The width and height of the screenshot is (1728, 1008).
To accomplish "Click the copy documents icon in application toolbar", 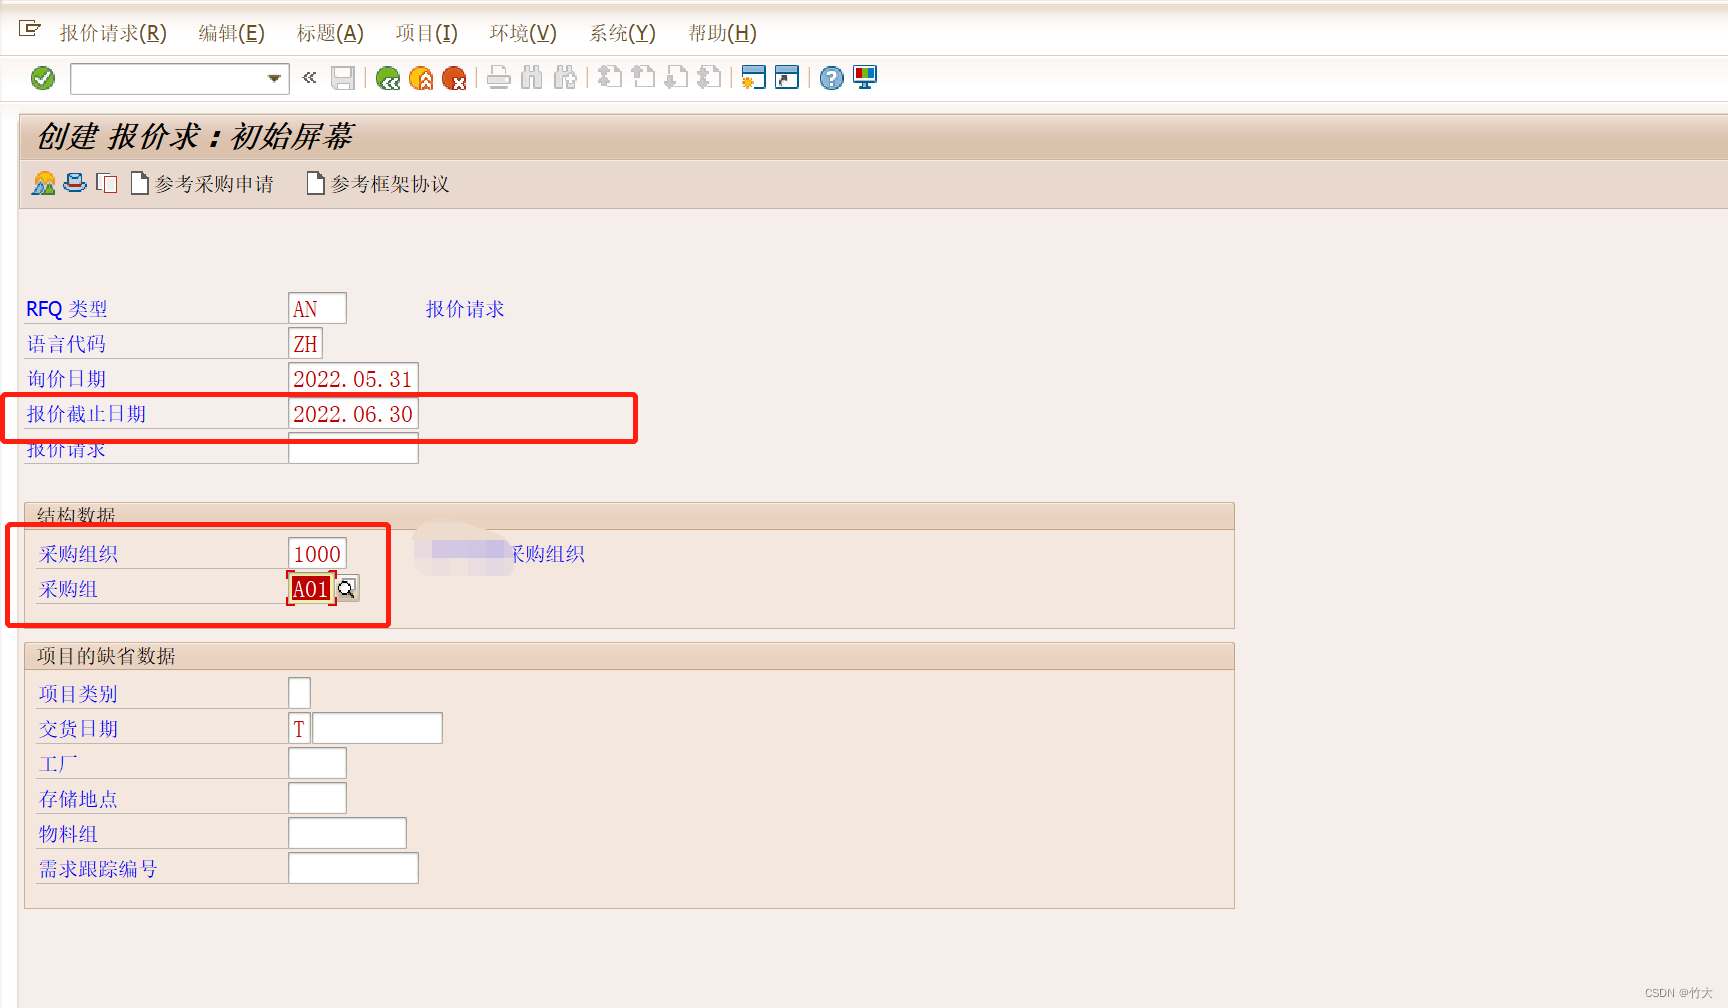I will (107, 183).
